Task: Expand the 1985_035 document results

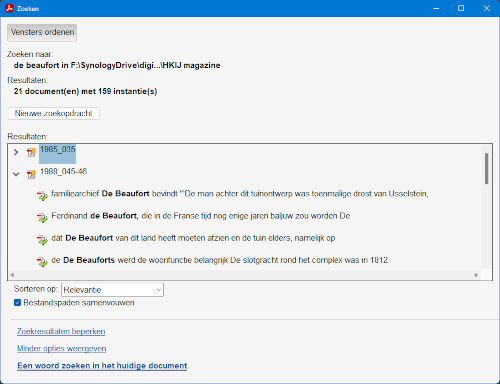Action: click(x=16, y=152)
